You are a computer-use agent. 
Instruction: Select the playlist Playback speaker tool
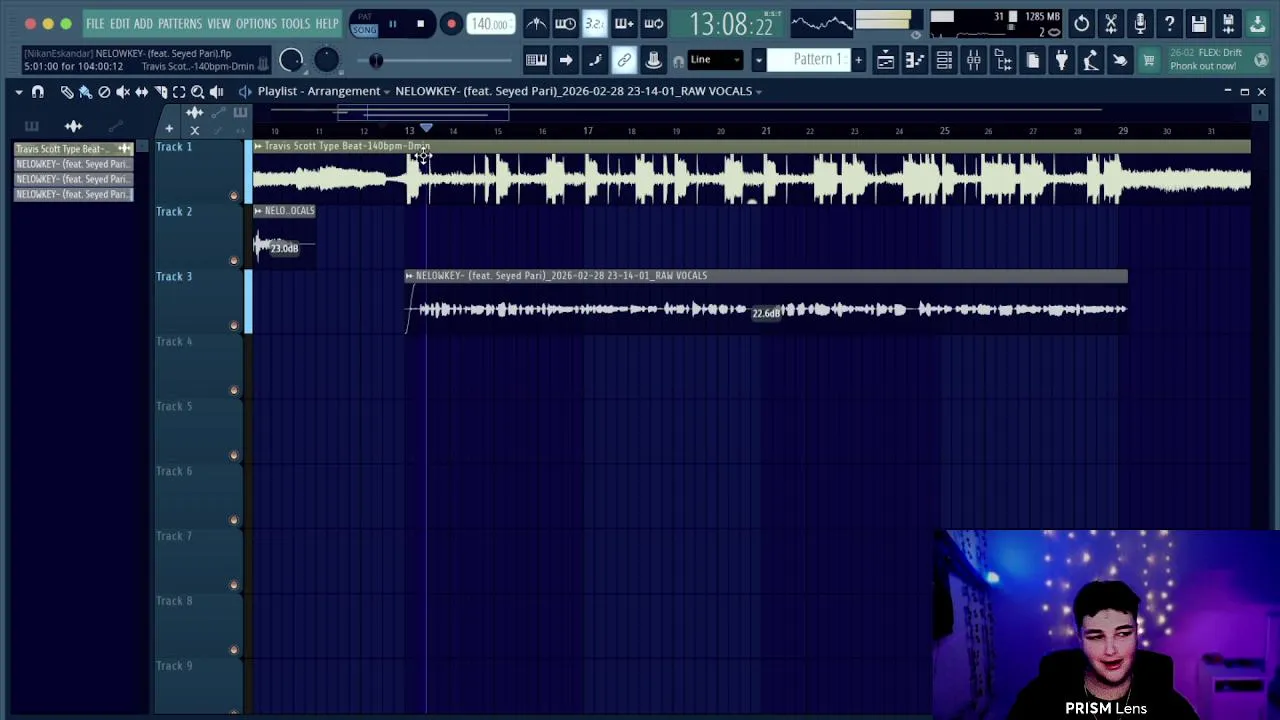pos(216,92)
